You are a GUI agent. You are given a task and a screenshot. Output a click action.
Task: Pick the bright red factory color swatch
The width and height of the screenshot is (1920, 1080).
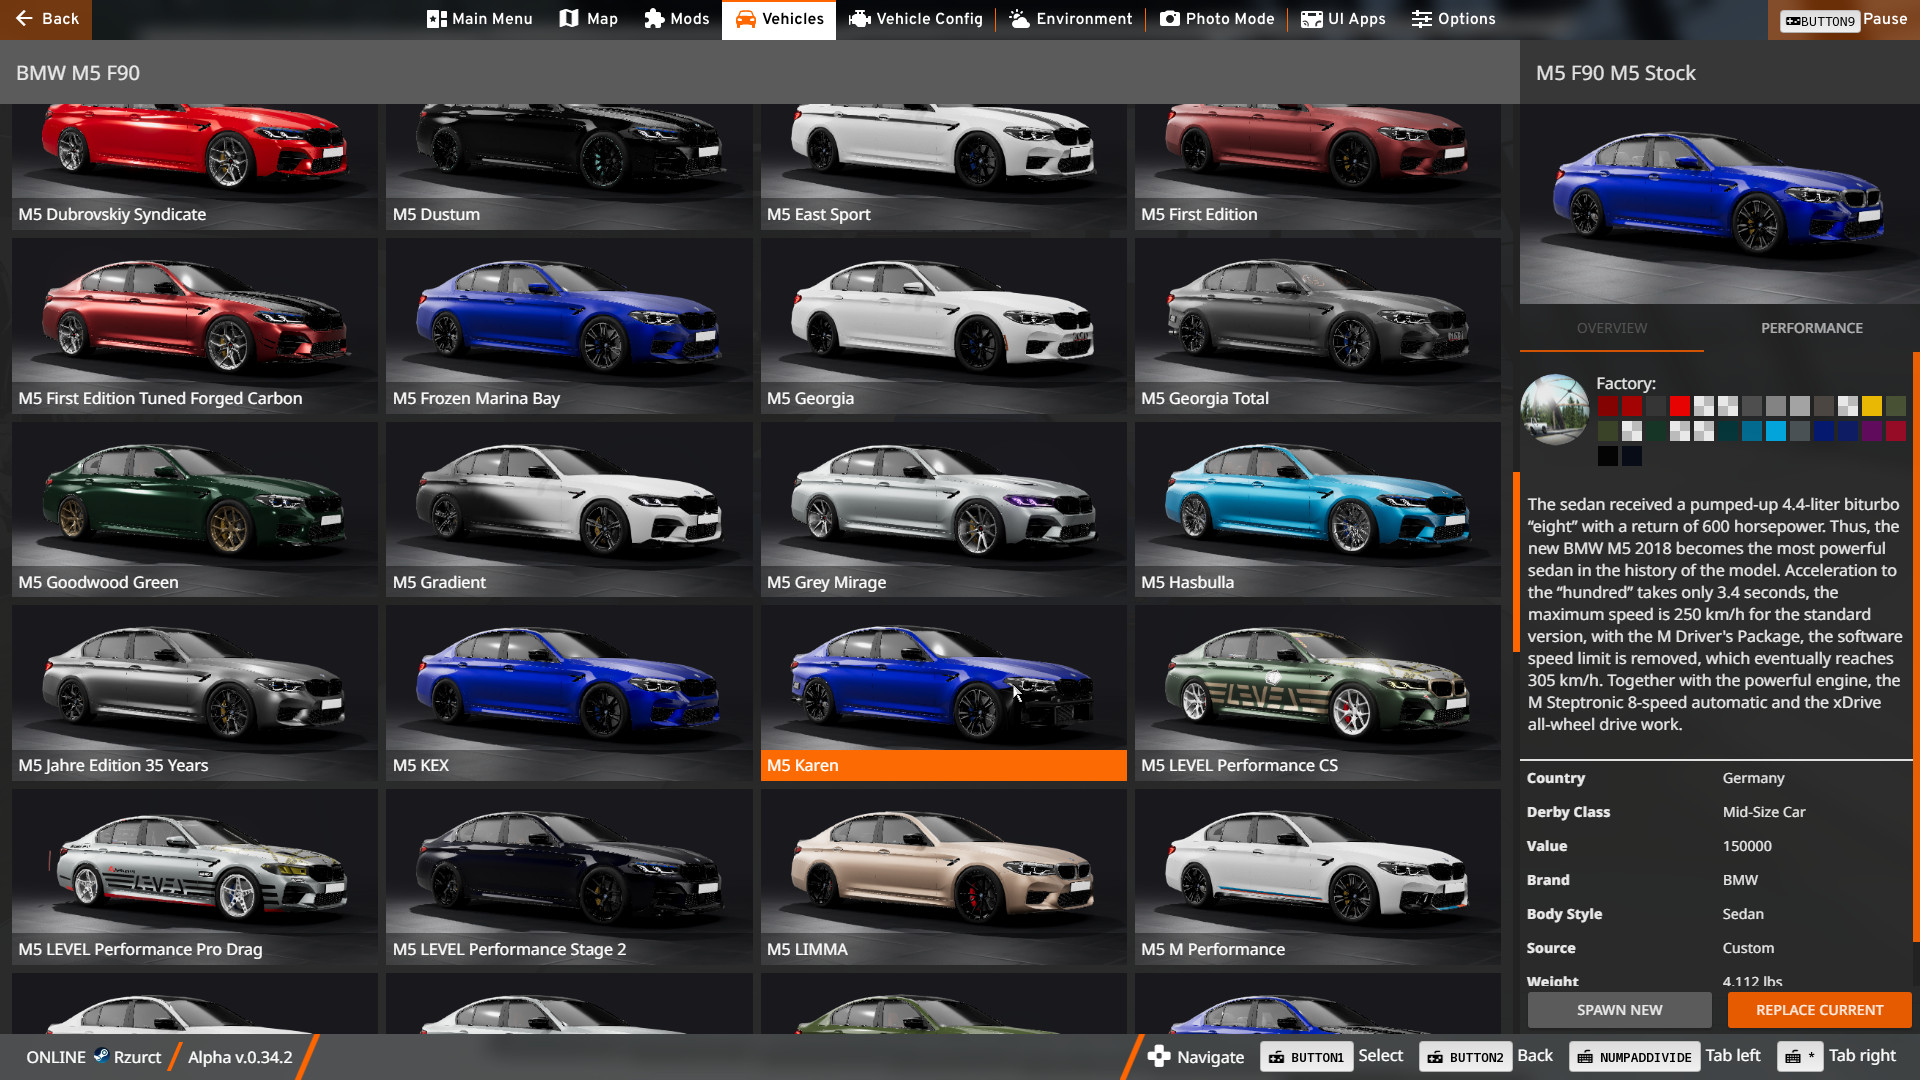click(1679, 406)
